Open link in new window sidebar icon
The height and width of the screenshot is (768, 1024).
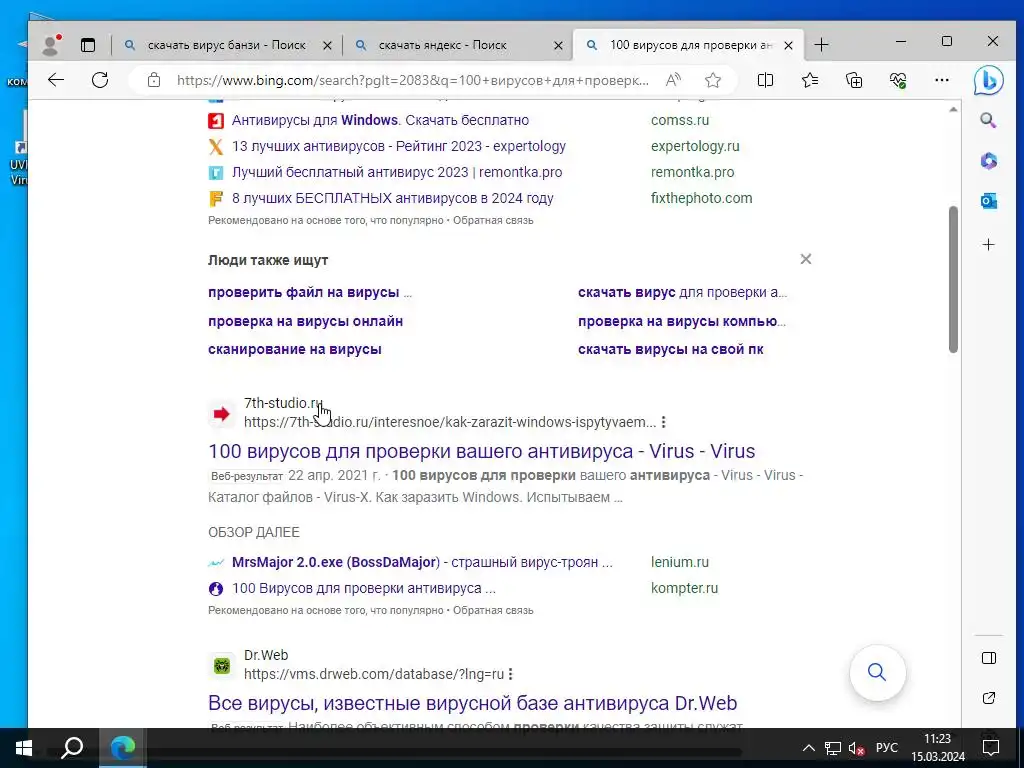click(x=989, y=698)
